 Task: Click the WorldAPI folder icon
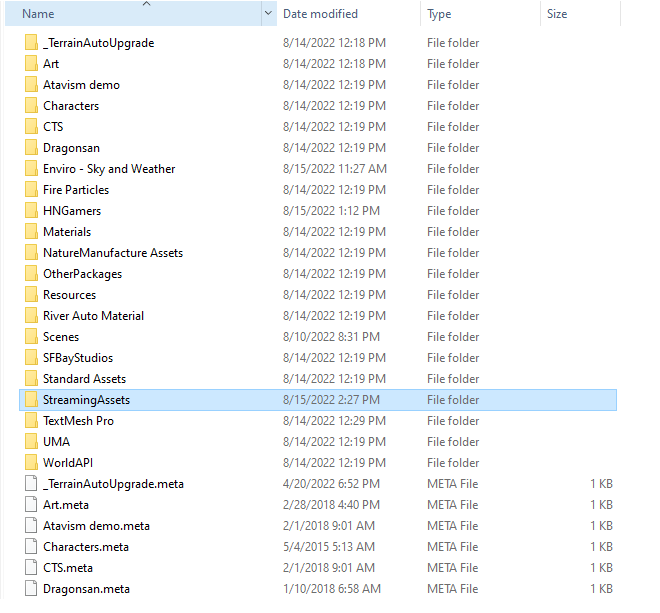tap(31, 463)
